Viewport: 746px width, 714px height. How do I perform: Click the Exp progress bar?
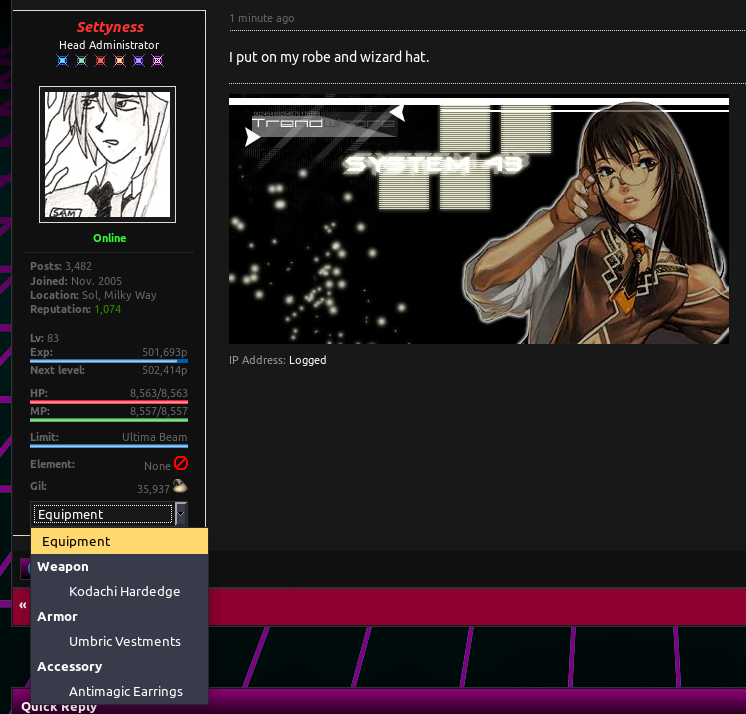tap(109, 361)
